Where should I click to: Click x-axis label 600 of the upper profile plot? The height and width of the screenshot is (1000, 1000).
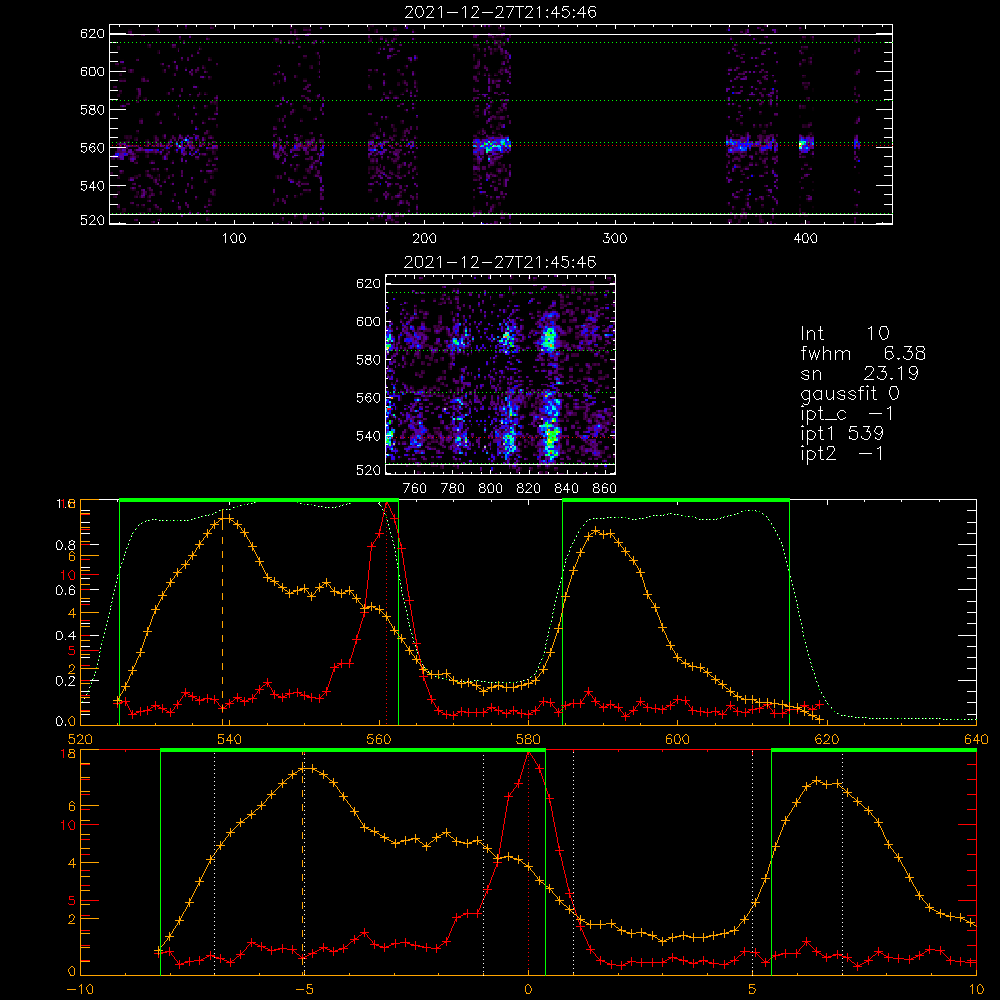[677, 739]
